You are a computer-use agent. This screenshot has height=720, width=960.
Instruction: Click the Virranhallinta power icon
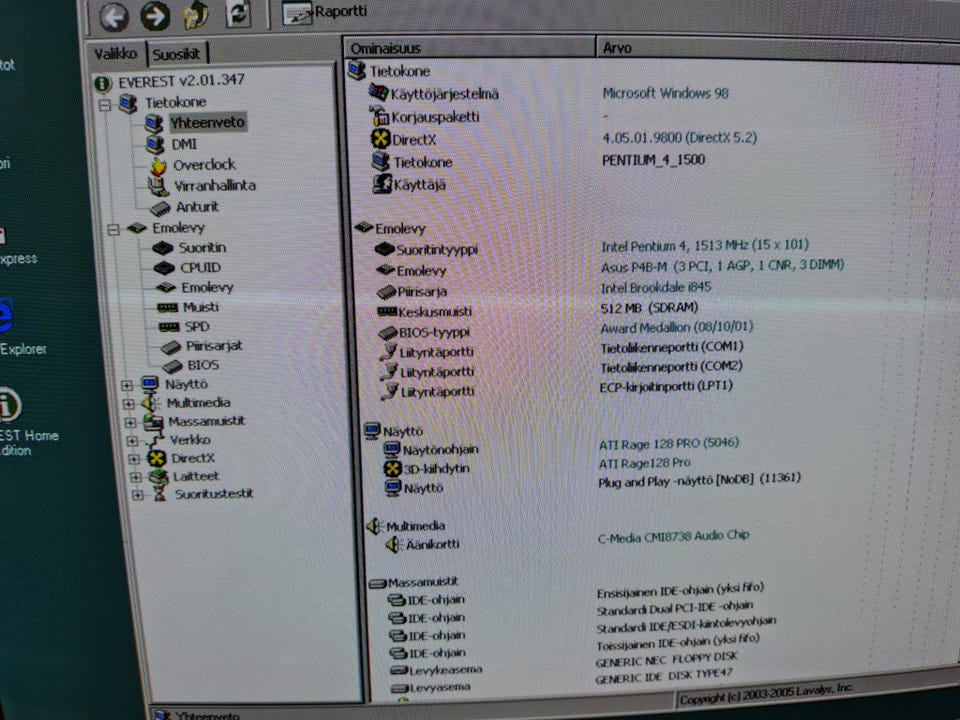158,186
